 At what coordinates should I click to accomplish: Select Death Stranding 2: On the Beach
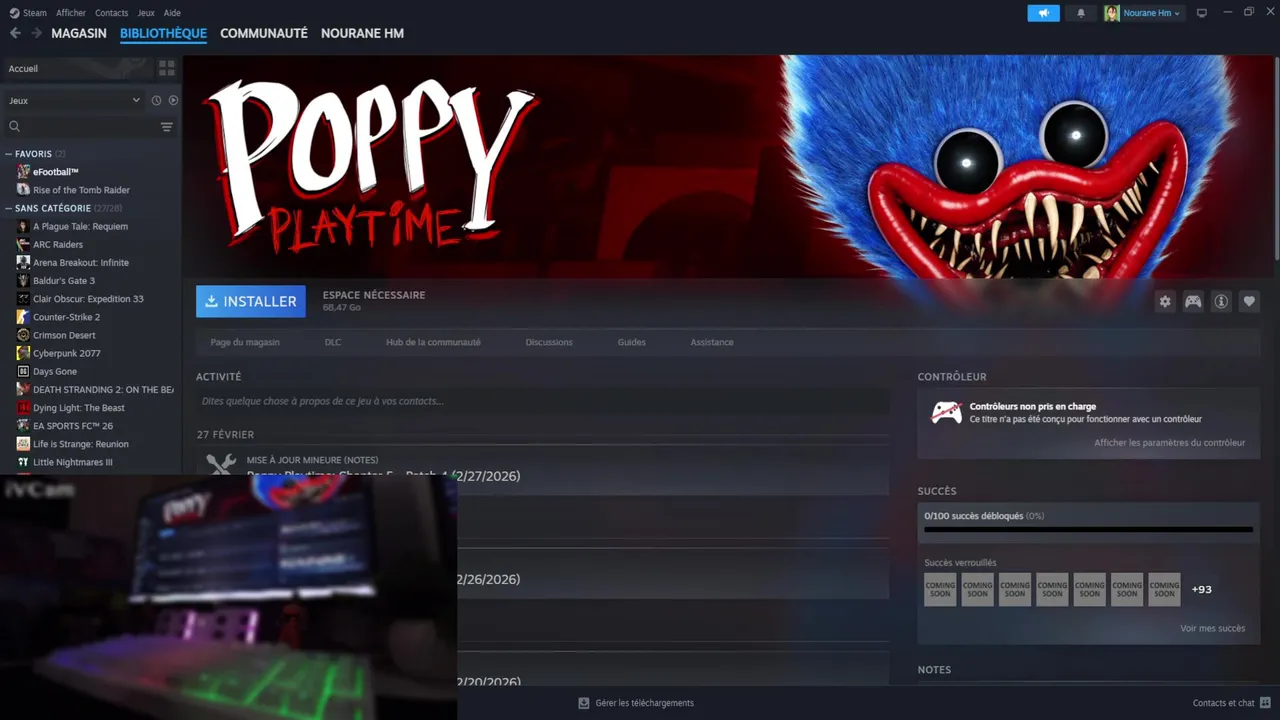click(x=103, y=389)
